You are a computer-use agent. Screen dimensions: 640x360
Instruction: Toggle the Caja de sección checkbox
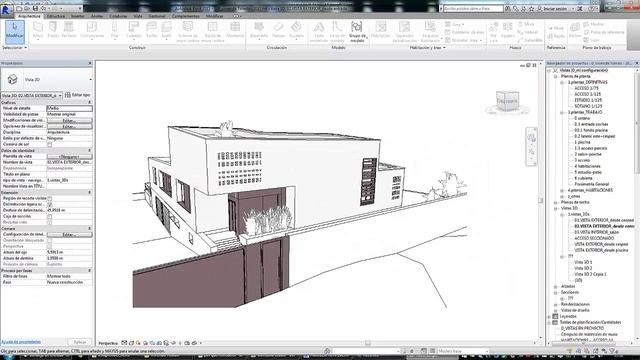click(49, 216)
